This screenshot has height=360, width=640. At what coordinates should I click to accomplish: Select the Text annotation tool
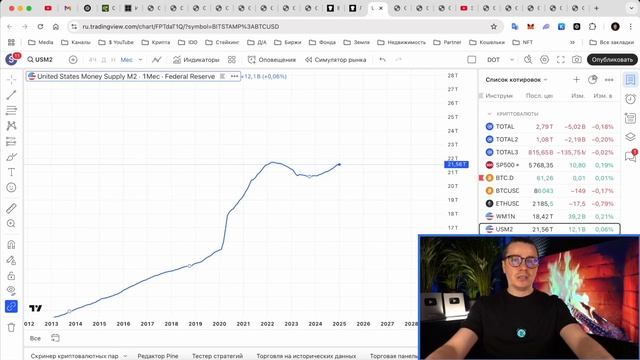click(x=11, y=172)
